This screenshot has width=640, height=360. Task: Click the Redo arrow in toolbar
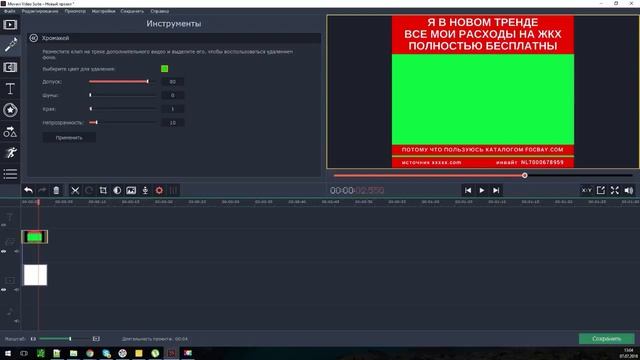[x=42, y=190]
